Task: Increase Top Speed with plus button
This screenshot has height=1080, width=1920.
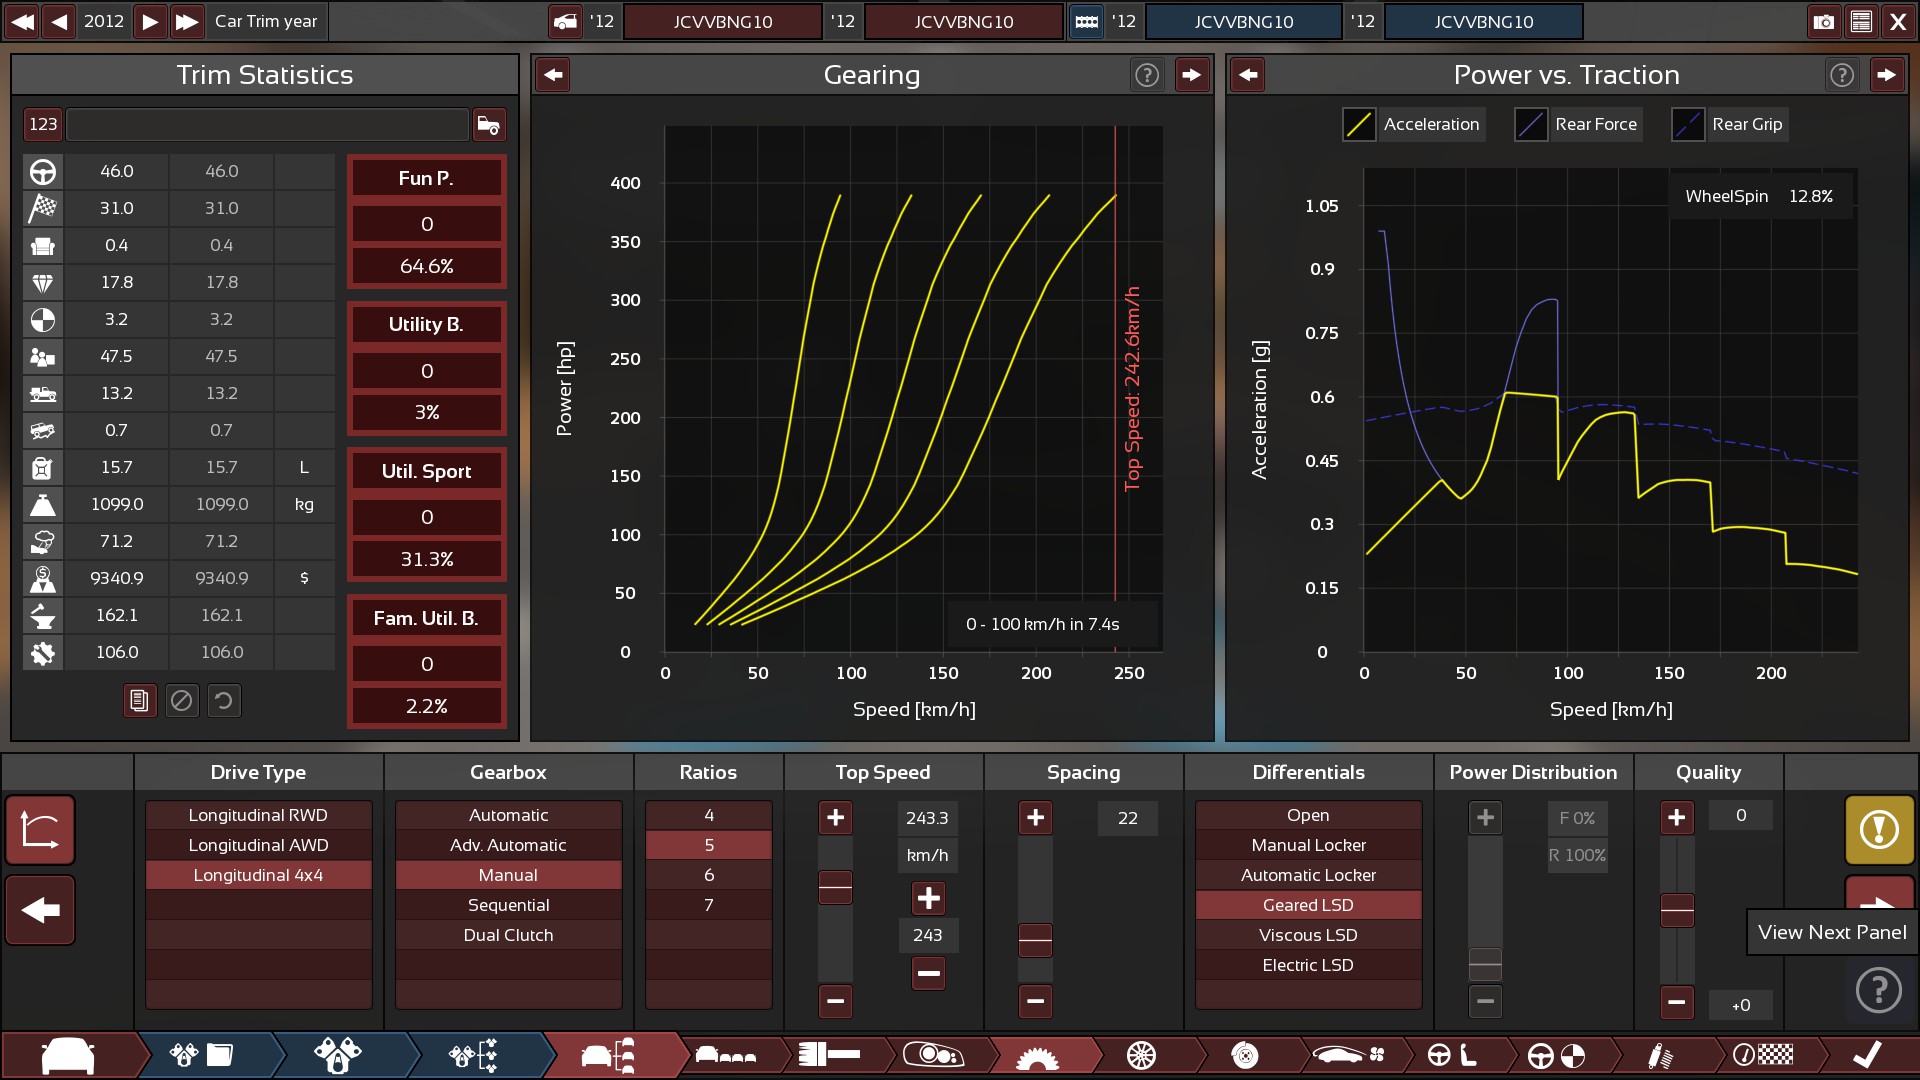Action: pos(835,818)
